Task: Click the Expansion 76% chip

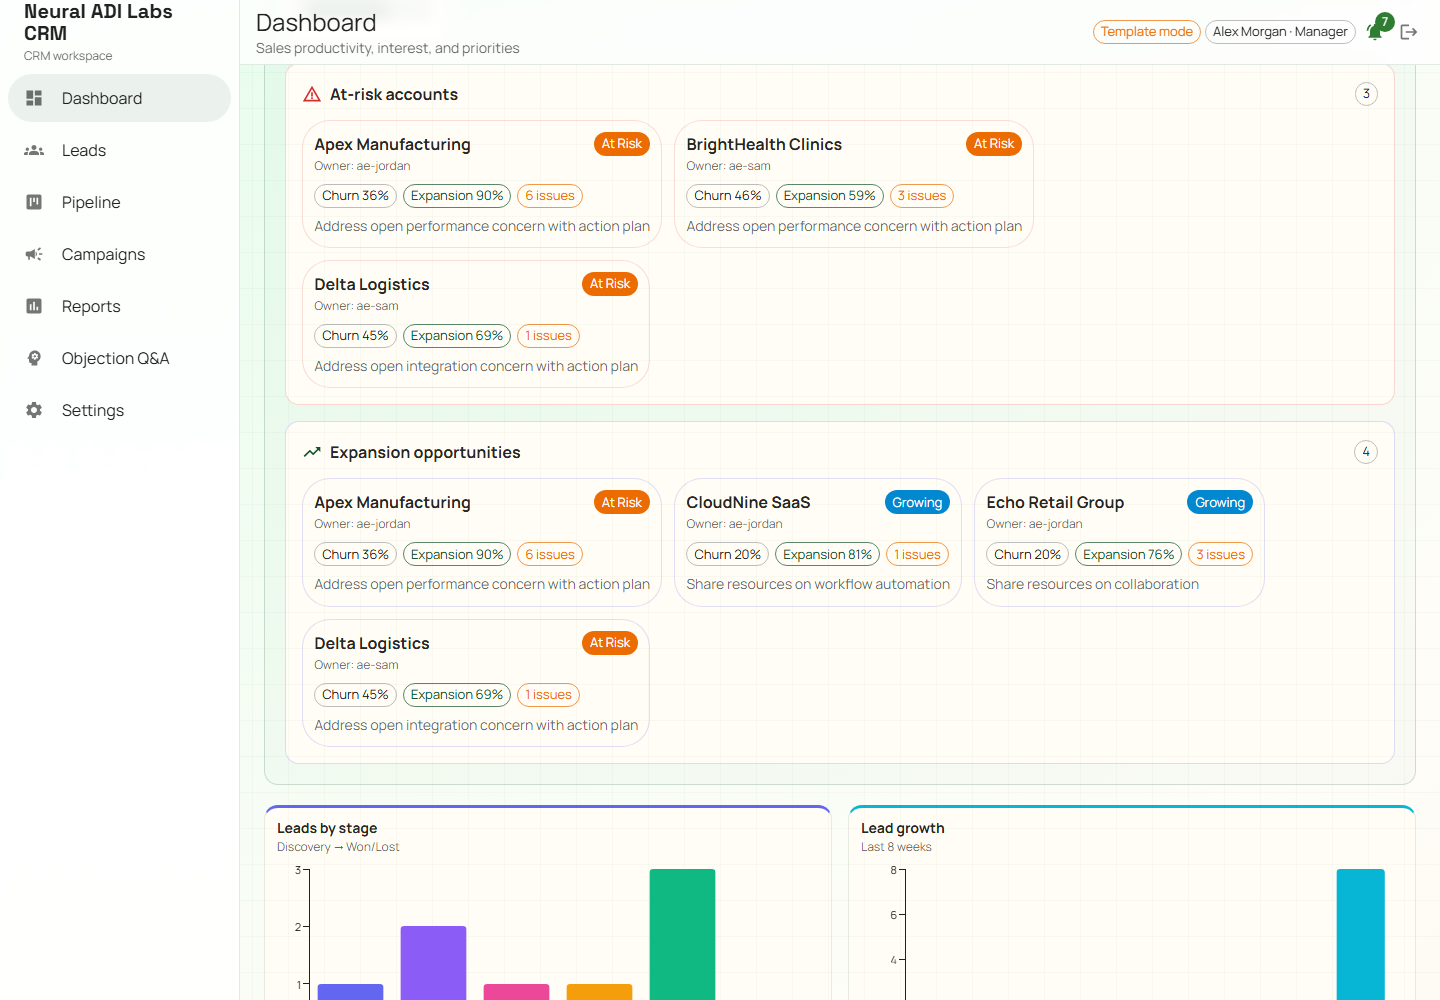Action: tap(1128, 554)
